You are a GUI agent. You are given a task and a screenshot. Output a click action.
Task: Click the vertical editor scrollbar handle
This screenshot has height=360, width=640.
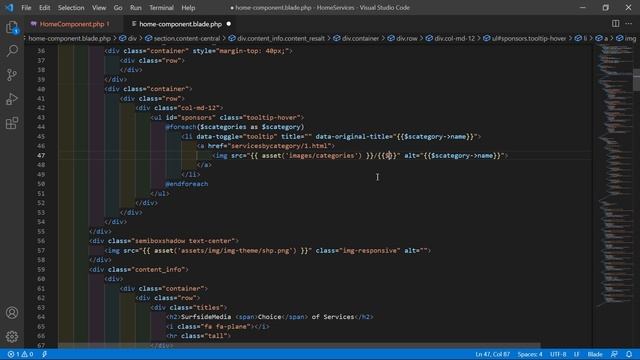click(x=636, y=80)
